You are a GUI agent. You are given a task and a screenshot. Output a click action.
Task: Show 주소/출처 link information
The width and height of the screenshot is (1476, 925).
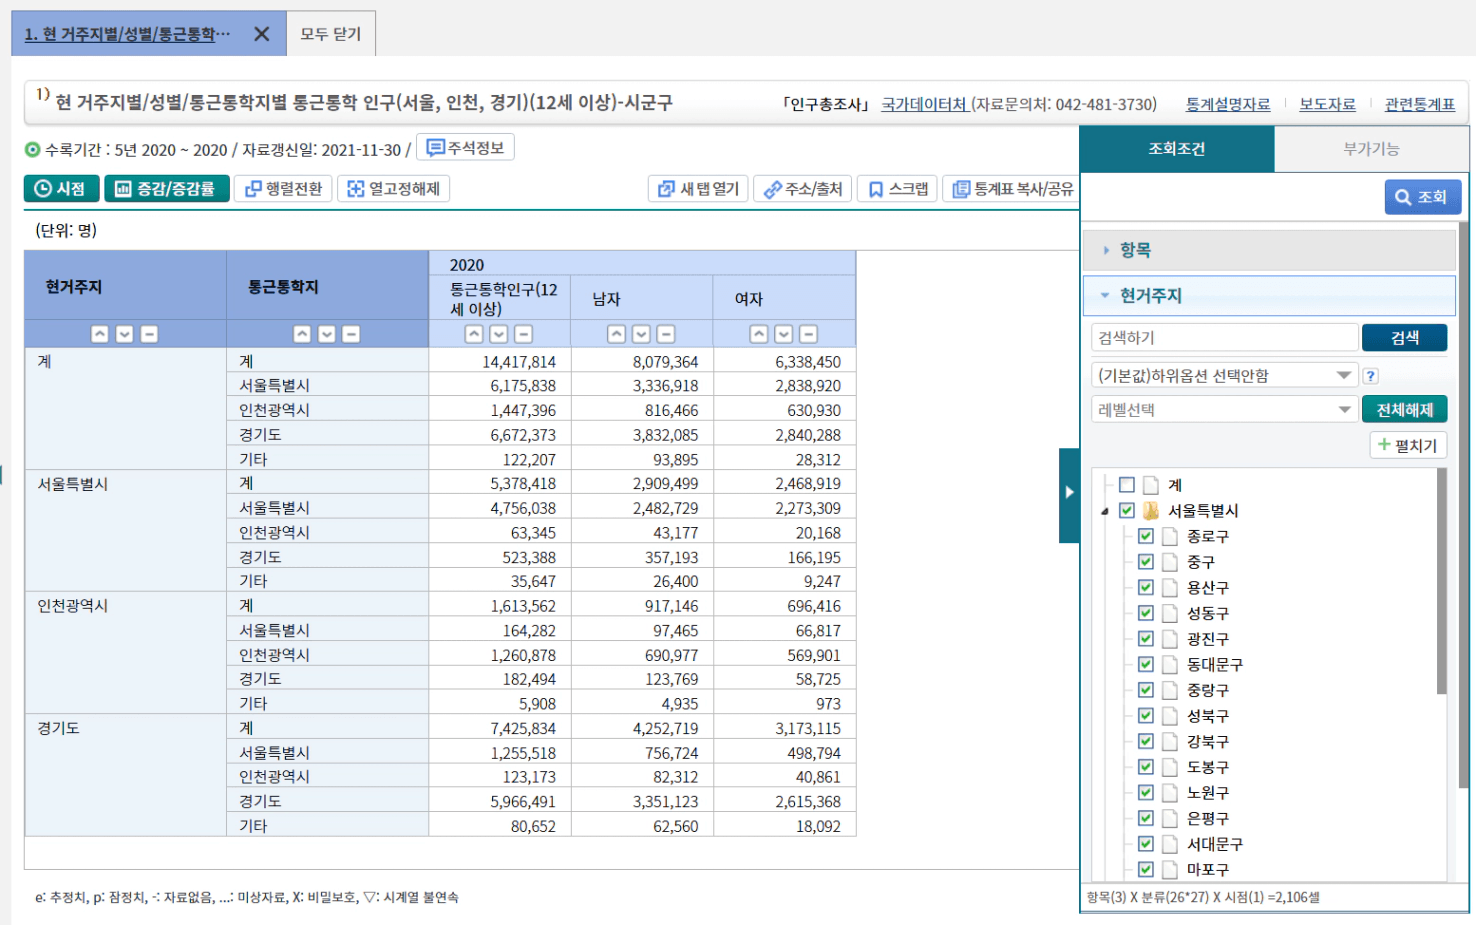point(803,189)
